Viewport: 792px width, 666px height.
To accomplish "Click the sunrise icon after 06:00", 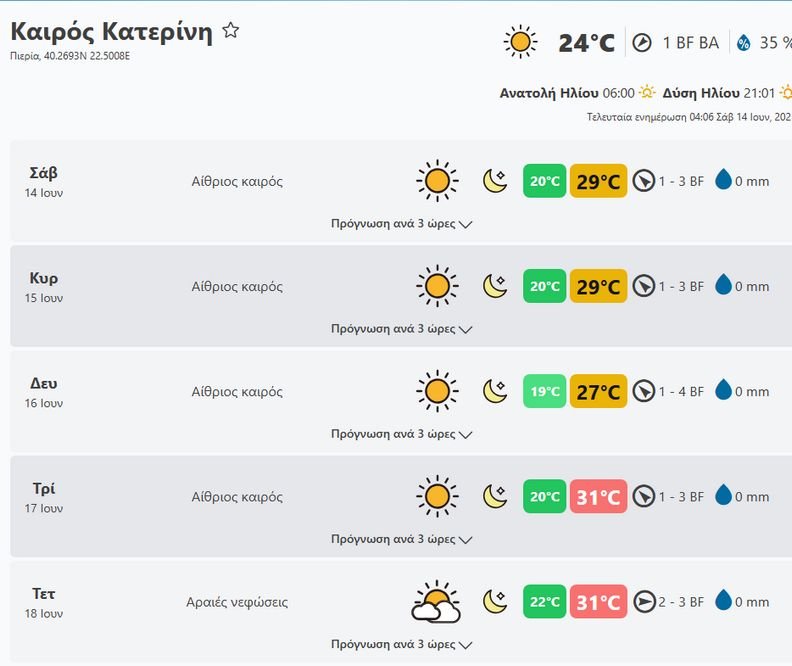I will 647,93.
